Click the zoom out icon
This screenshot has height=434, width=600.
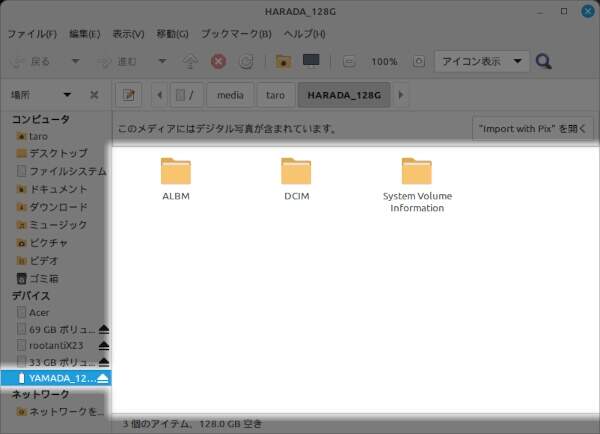pyautogui.click(x=349, y=61)
